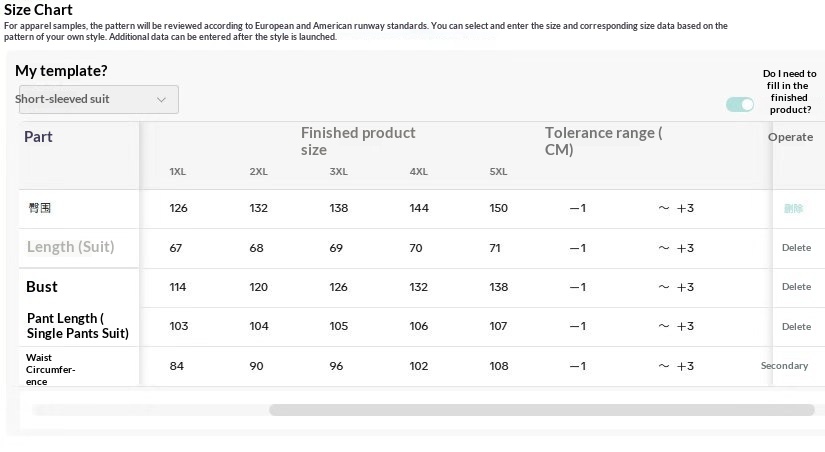Click the faded delete link in first row
The width and height of the screenshot is (825, 452).
pos(793,208)
